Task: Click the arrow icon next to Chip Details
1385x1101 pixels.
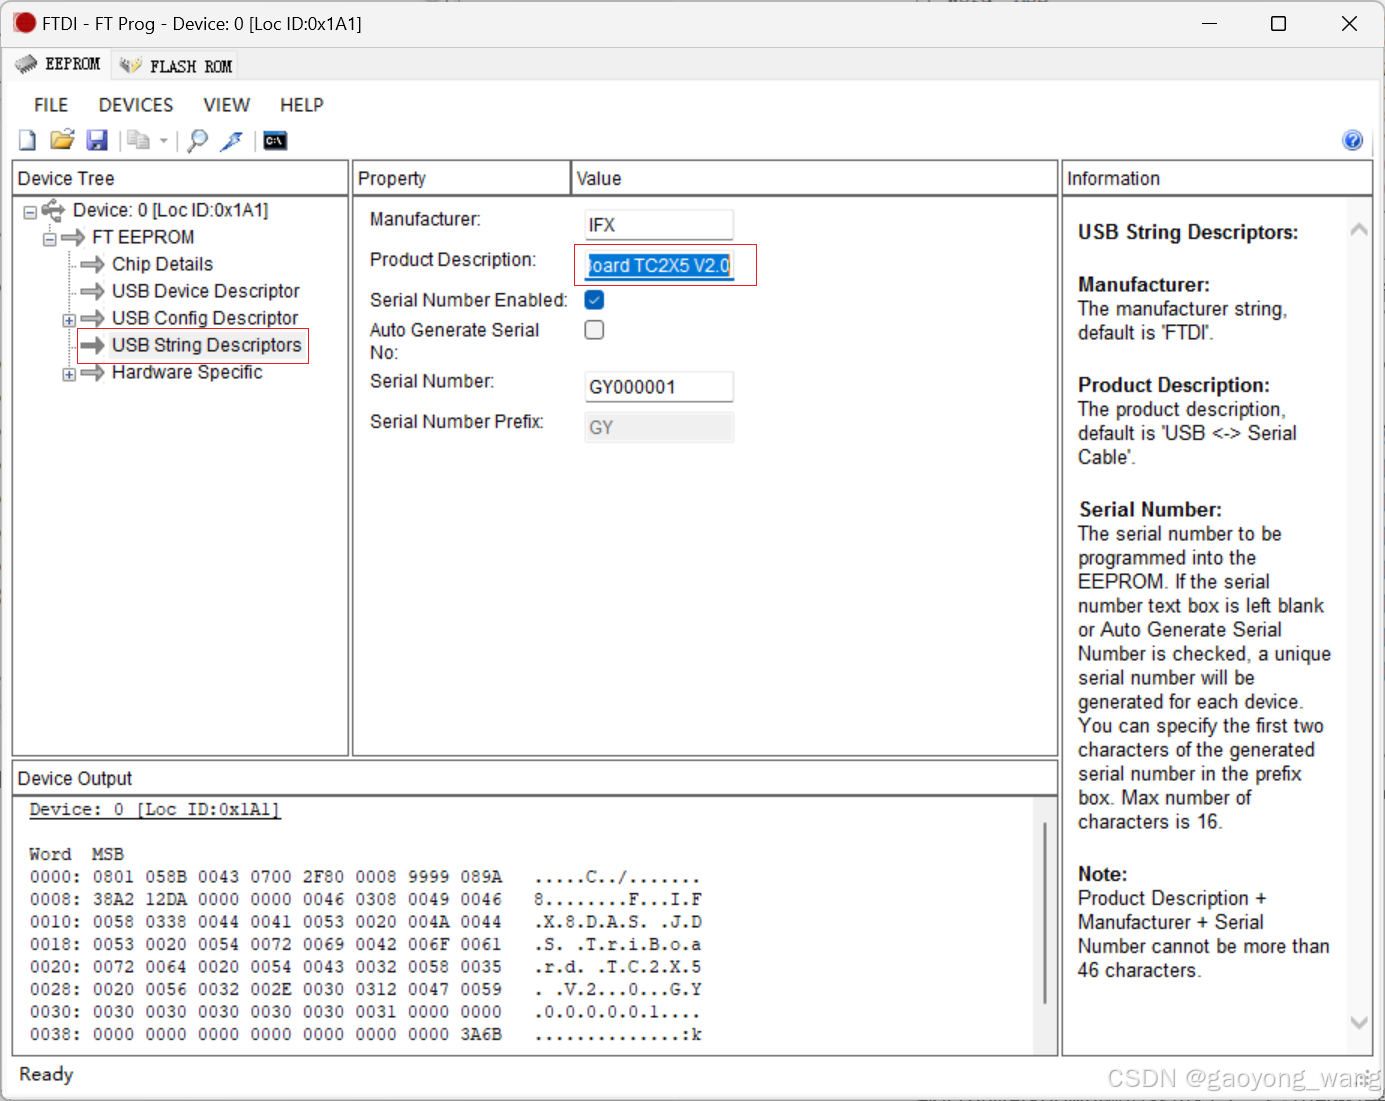Action: click(x=93, y=264)
